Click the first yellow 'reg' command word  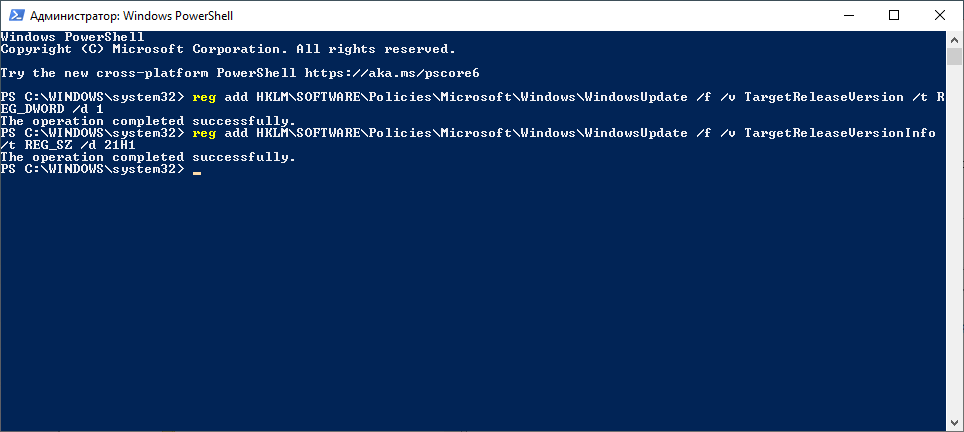point(203,97)
